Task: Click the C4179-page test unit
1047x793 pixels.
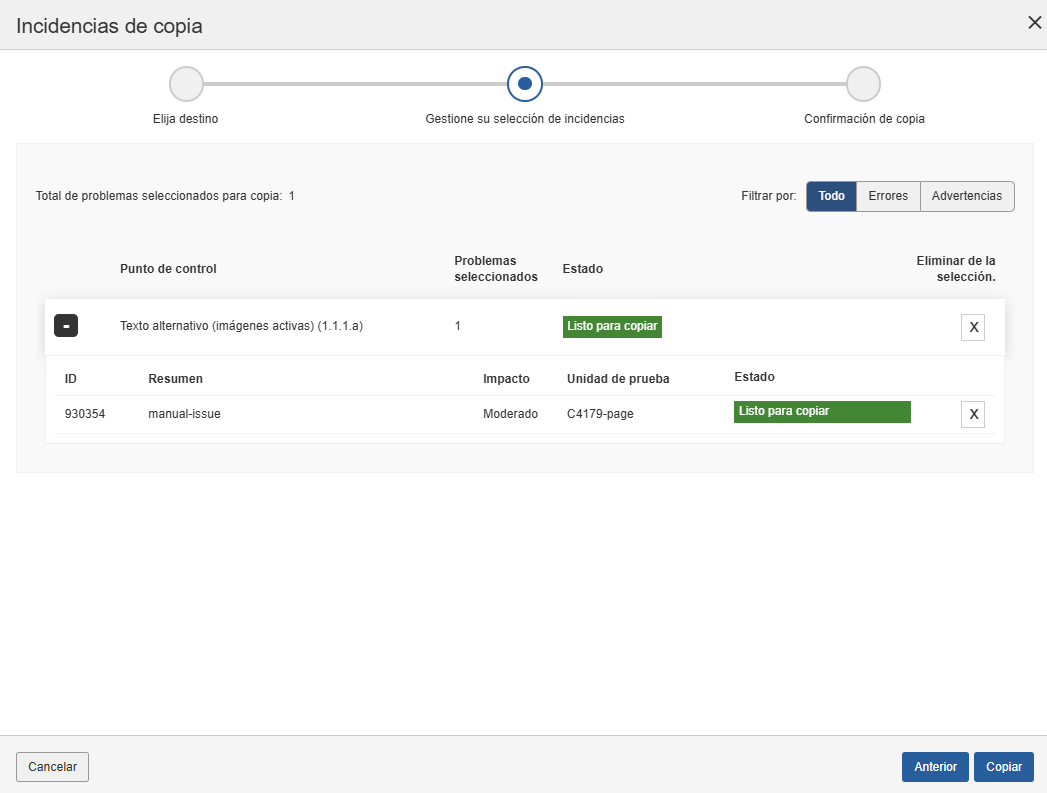Action: pyautogui.click(x=600, y=414)
